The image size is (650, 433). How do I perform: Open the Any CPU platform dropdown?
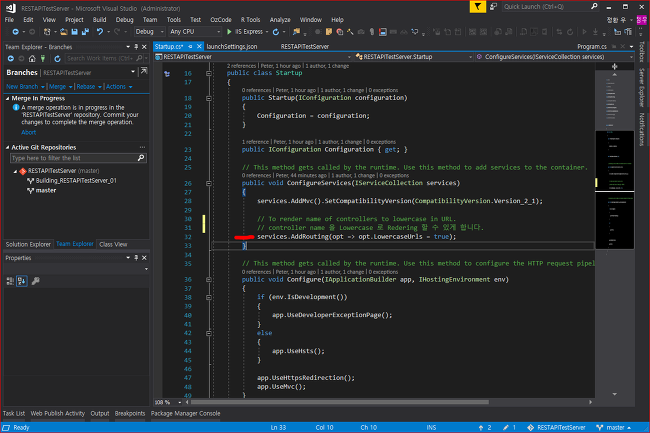[x=194, y=31]
